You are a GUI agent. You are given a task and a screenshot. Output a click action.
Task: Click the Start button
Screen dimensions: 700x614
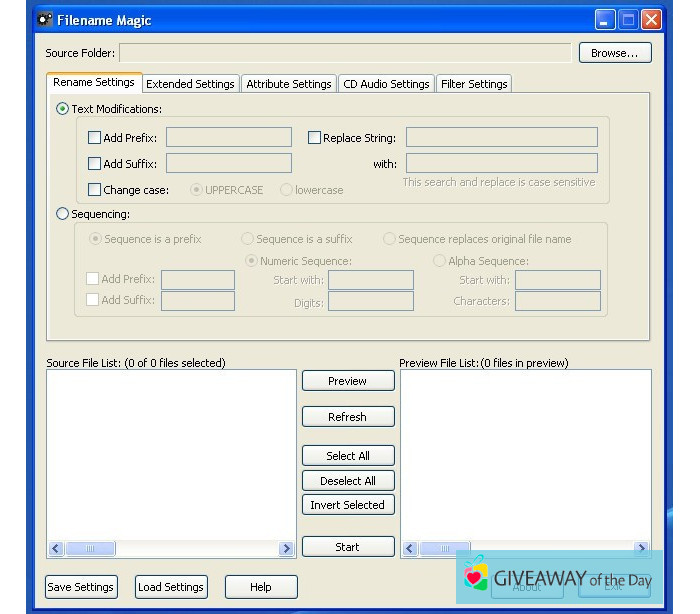[x=347, y=547]
